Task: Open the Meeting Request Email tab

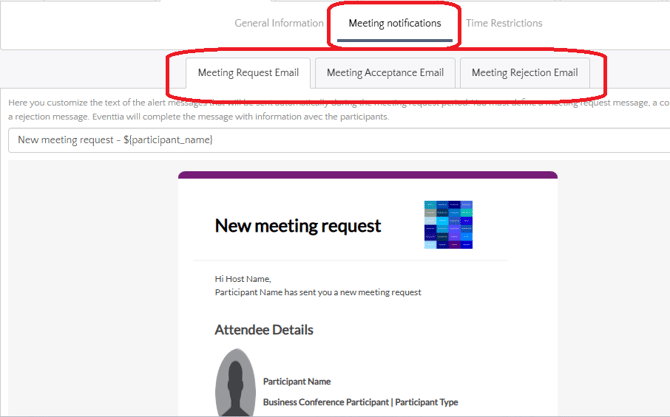Action: coord(246,73)
